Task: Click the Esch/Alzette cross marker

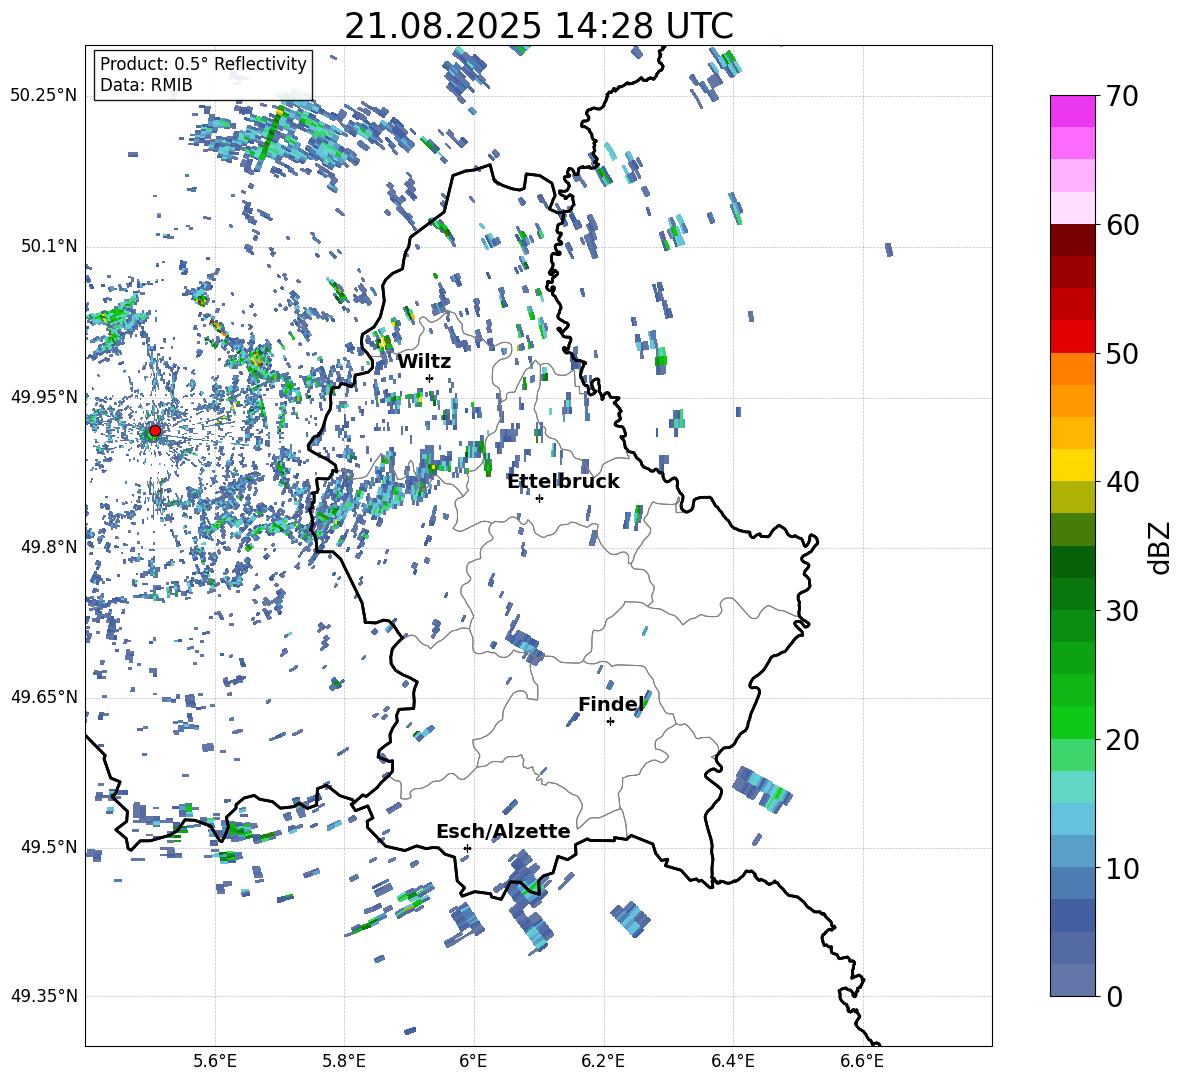Action: point(467,848)
